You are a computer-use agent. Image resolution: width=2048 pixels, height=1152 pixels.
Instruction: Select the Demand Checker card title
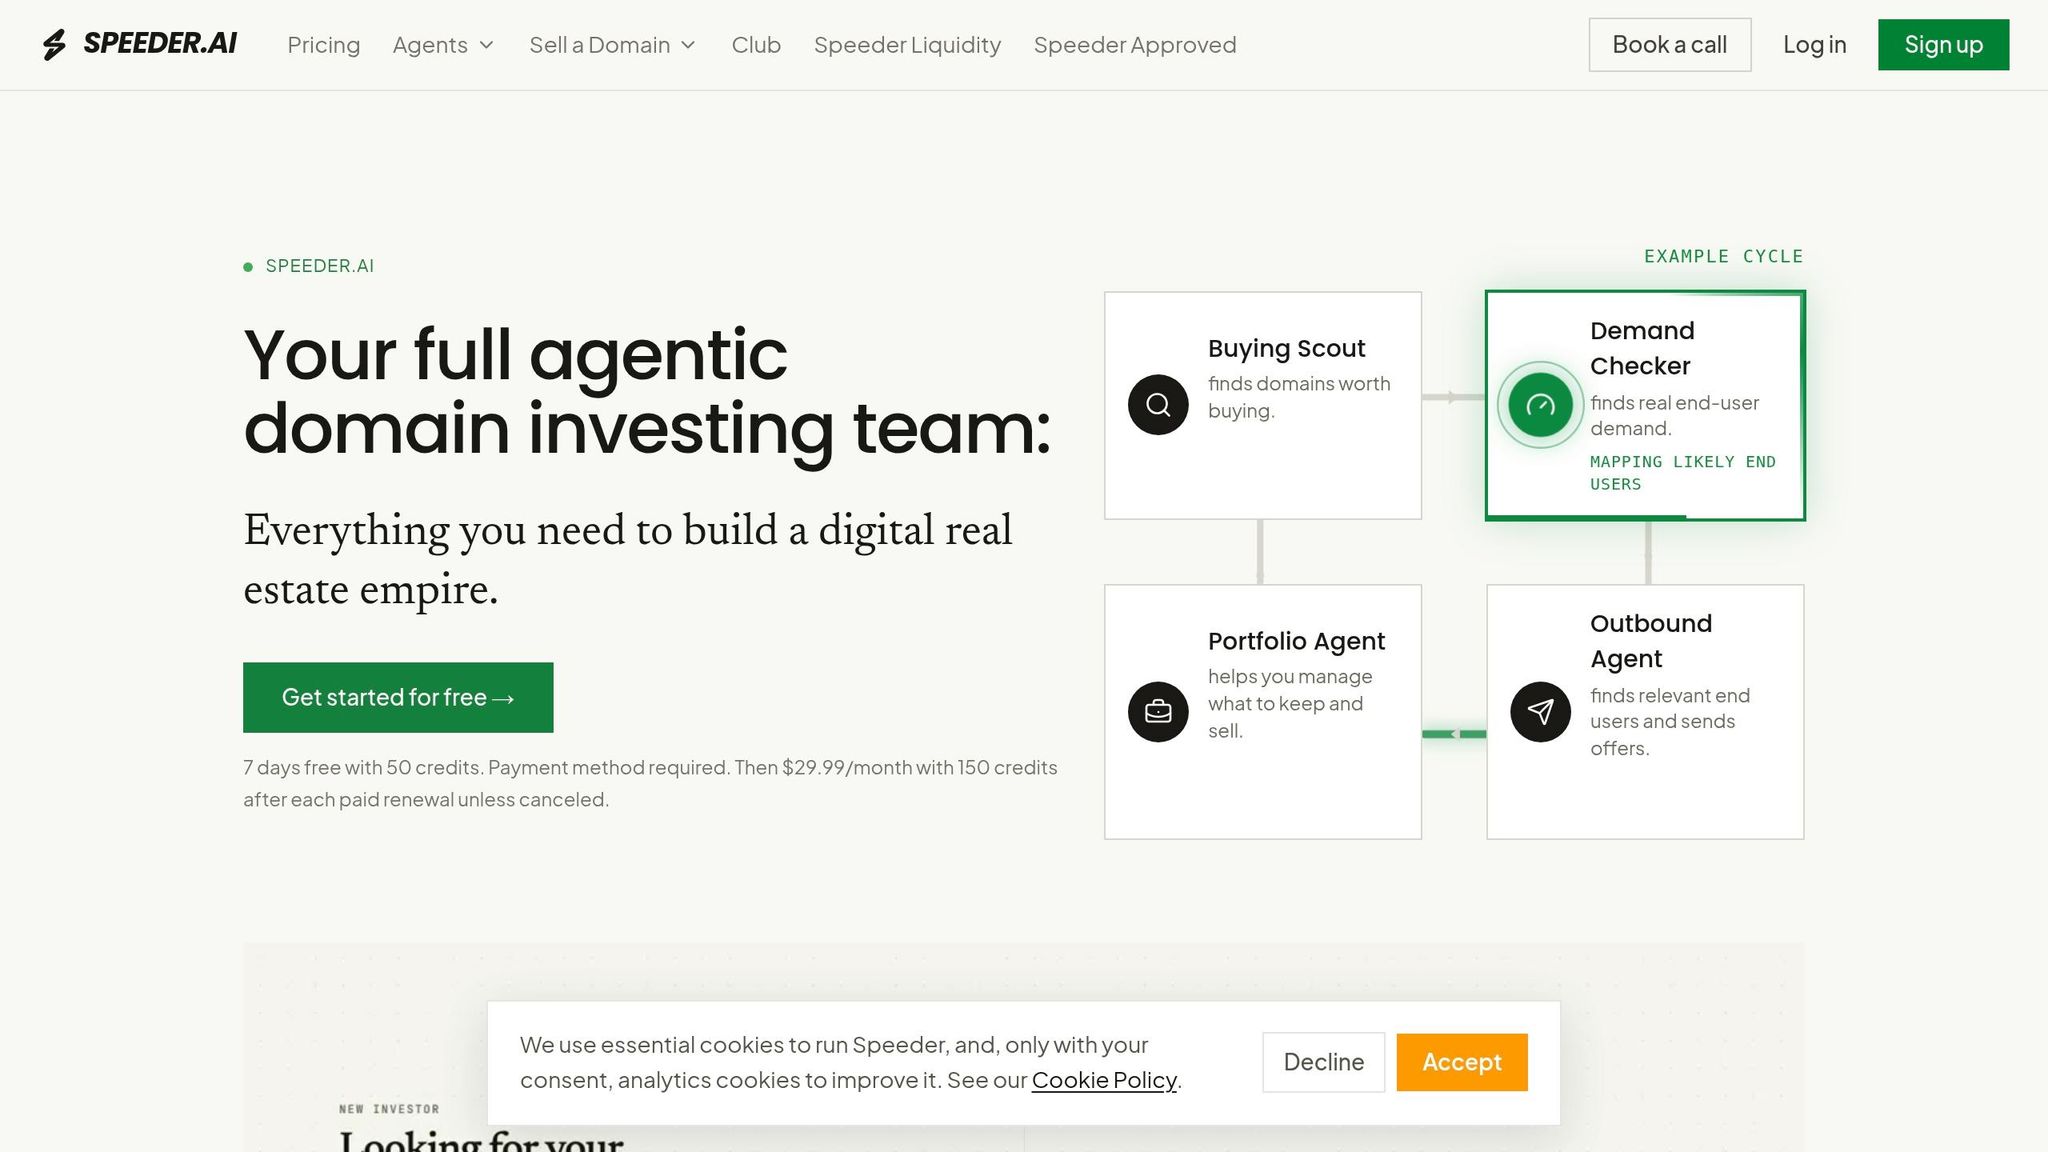pos(1642,348)
